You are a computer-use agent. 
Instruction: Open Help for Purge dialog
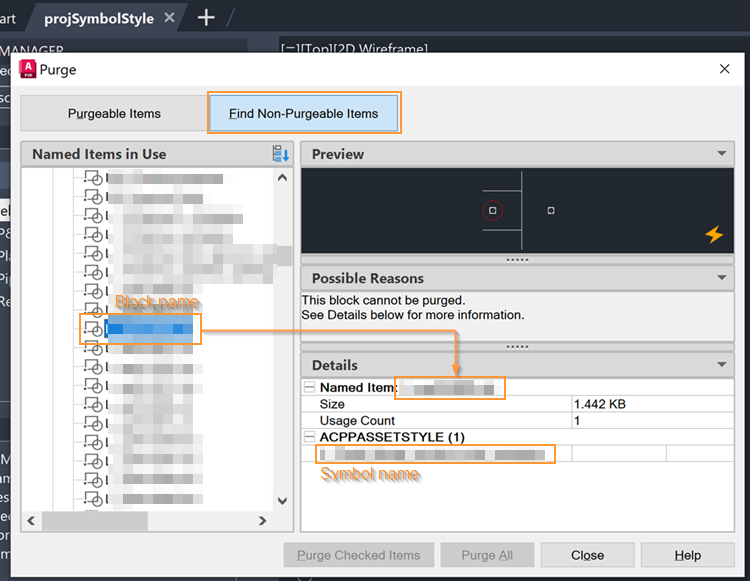pos(687,555)
